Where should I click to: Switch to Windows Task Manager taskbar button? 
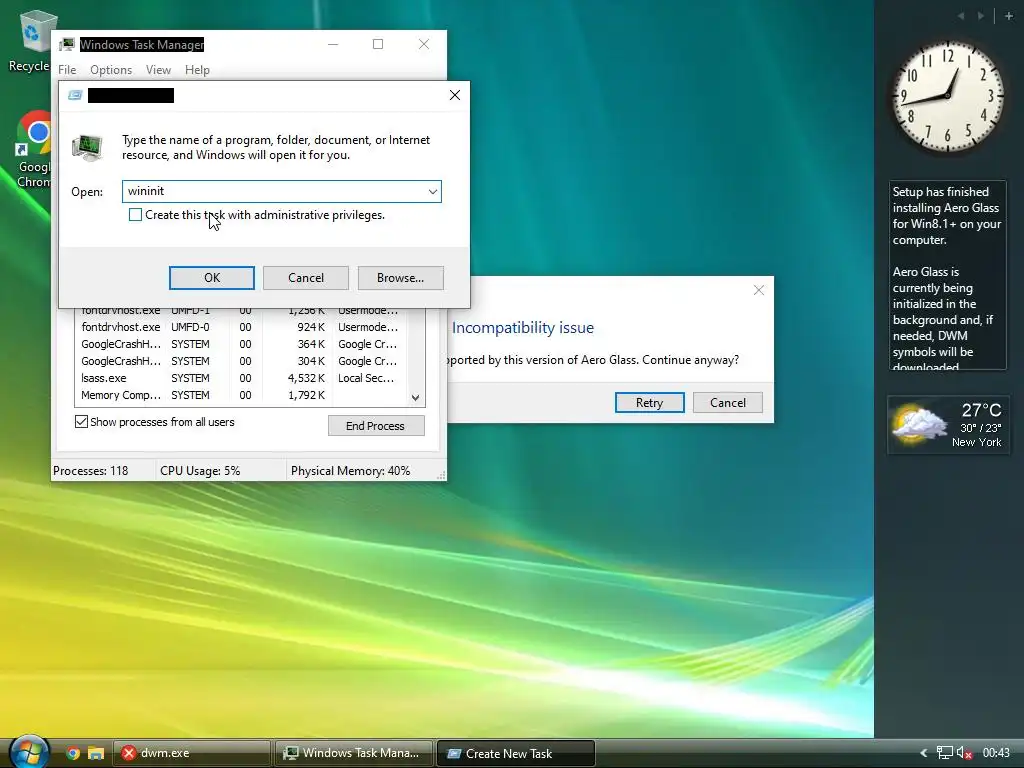[x=353, y=753]
